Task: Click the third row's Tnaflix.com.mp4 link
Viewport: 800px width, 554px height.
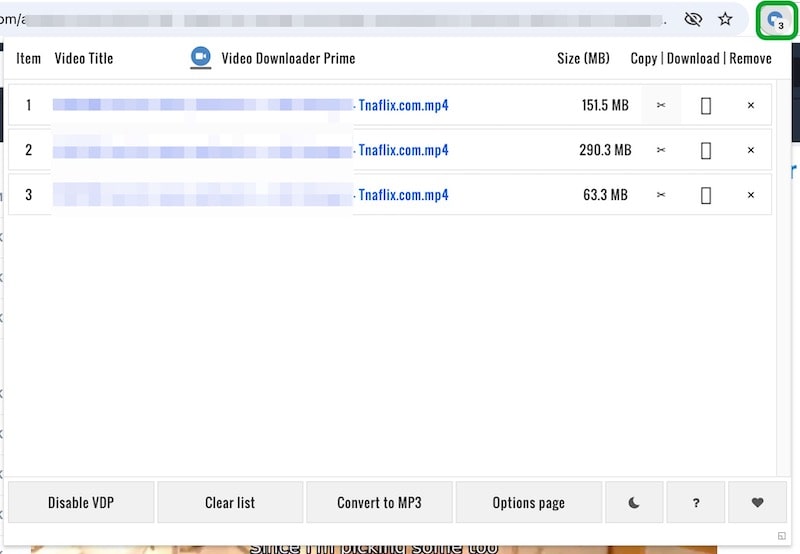Action: click(x=403, y=195)
